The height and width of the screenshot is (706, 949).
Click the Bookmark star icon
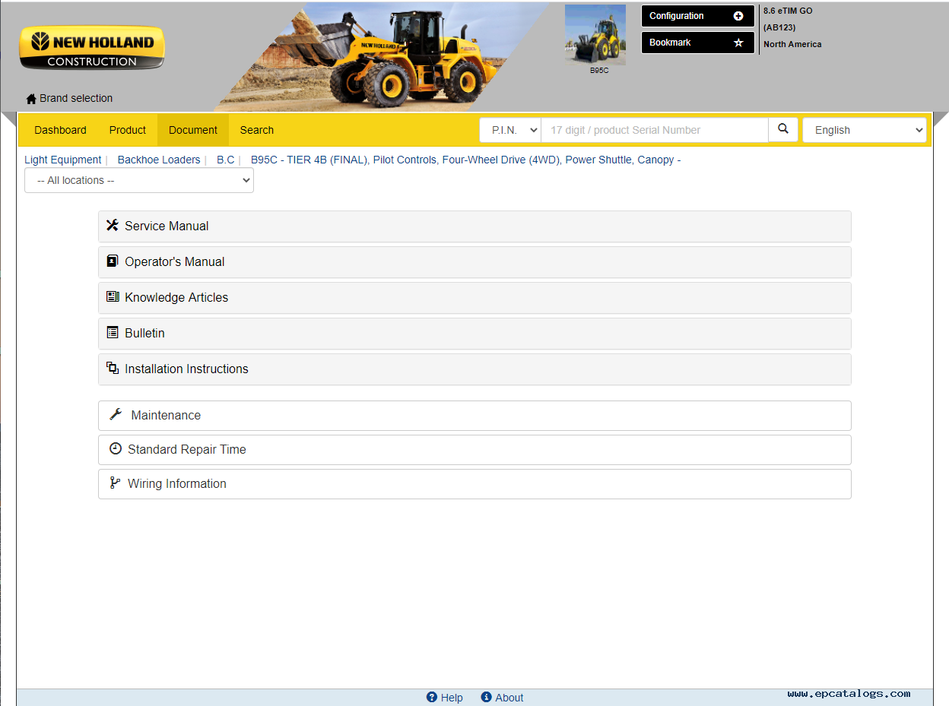coord(738,43)
